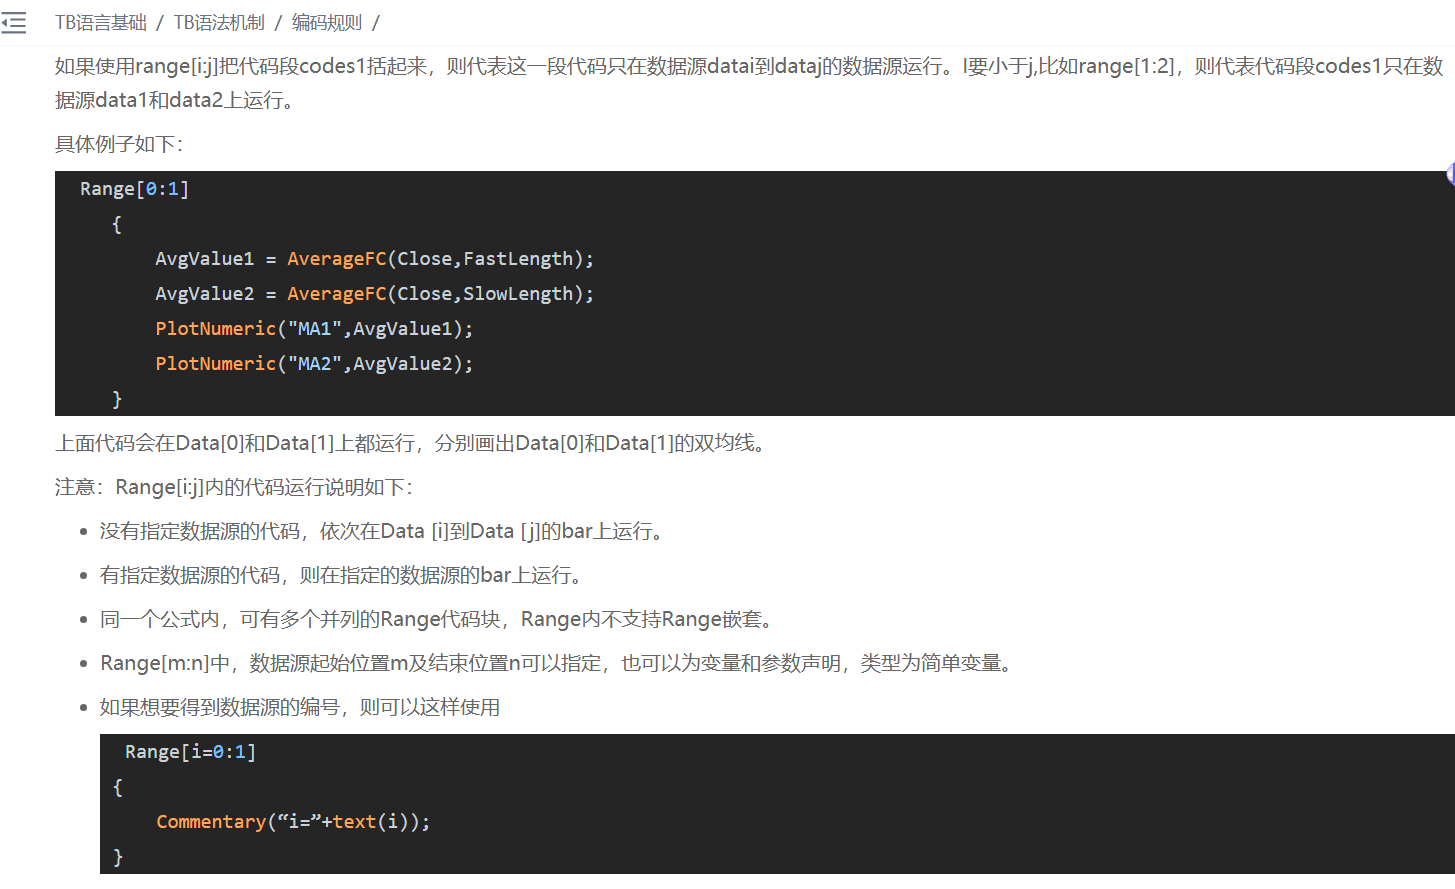Click the Commentary text(i) code line
The image size is (1455, 889).
(293, 822)
